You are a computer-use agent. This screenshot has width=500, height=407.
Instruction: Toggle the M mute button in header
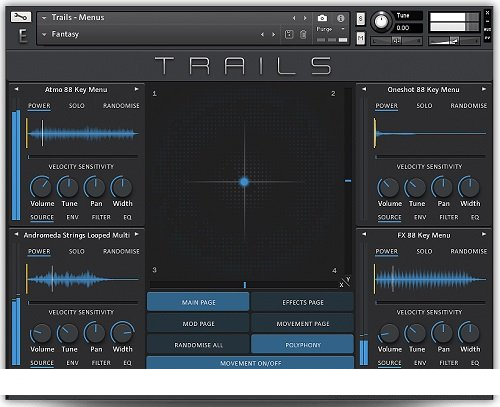coord(360,38)
